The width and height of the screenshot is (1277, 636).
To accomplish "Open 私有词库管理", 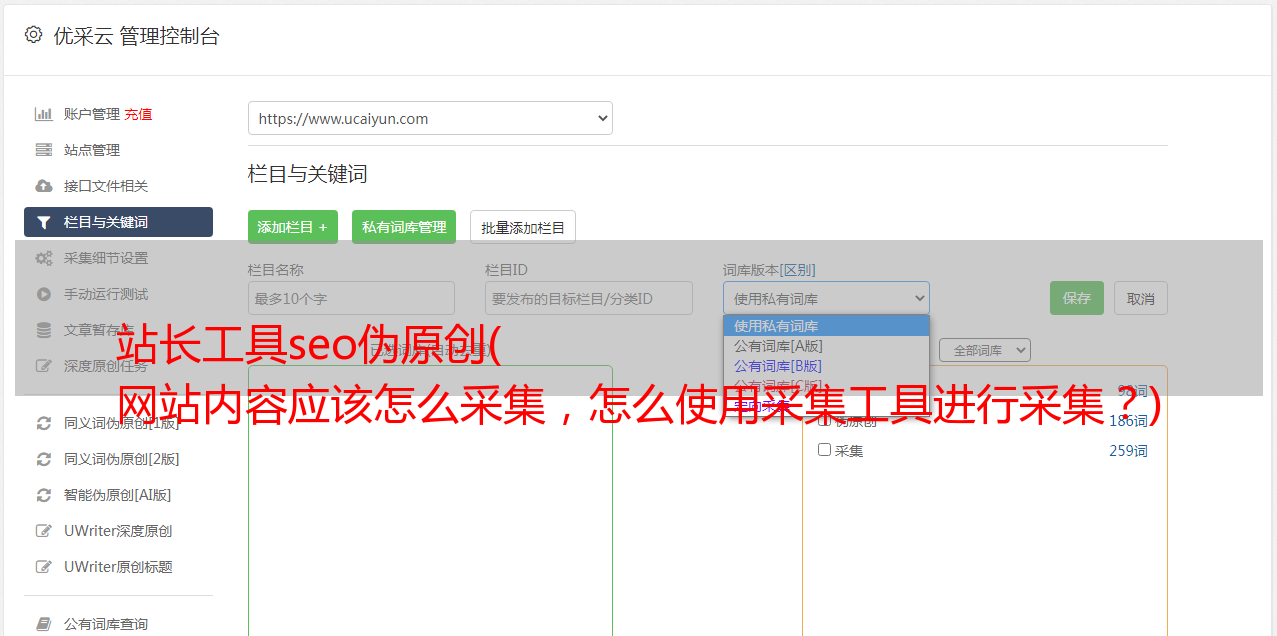I will [404, 227].
